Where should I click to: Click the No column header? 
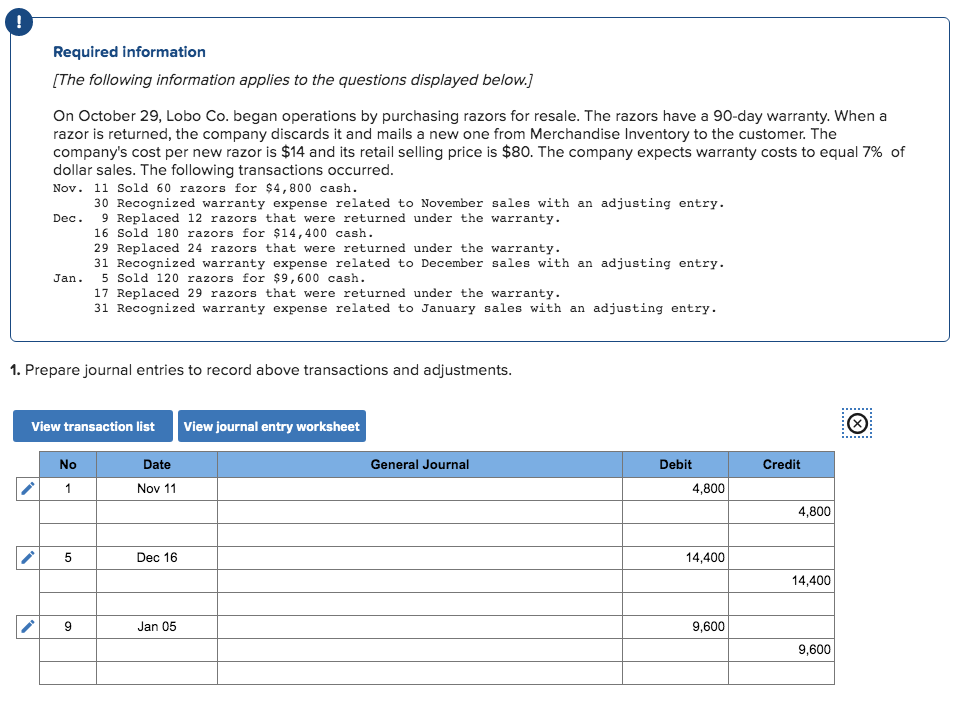67,464
